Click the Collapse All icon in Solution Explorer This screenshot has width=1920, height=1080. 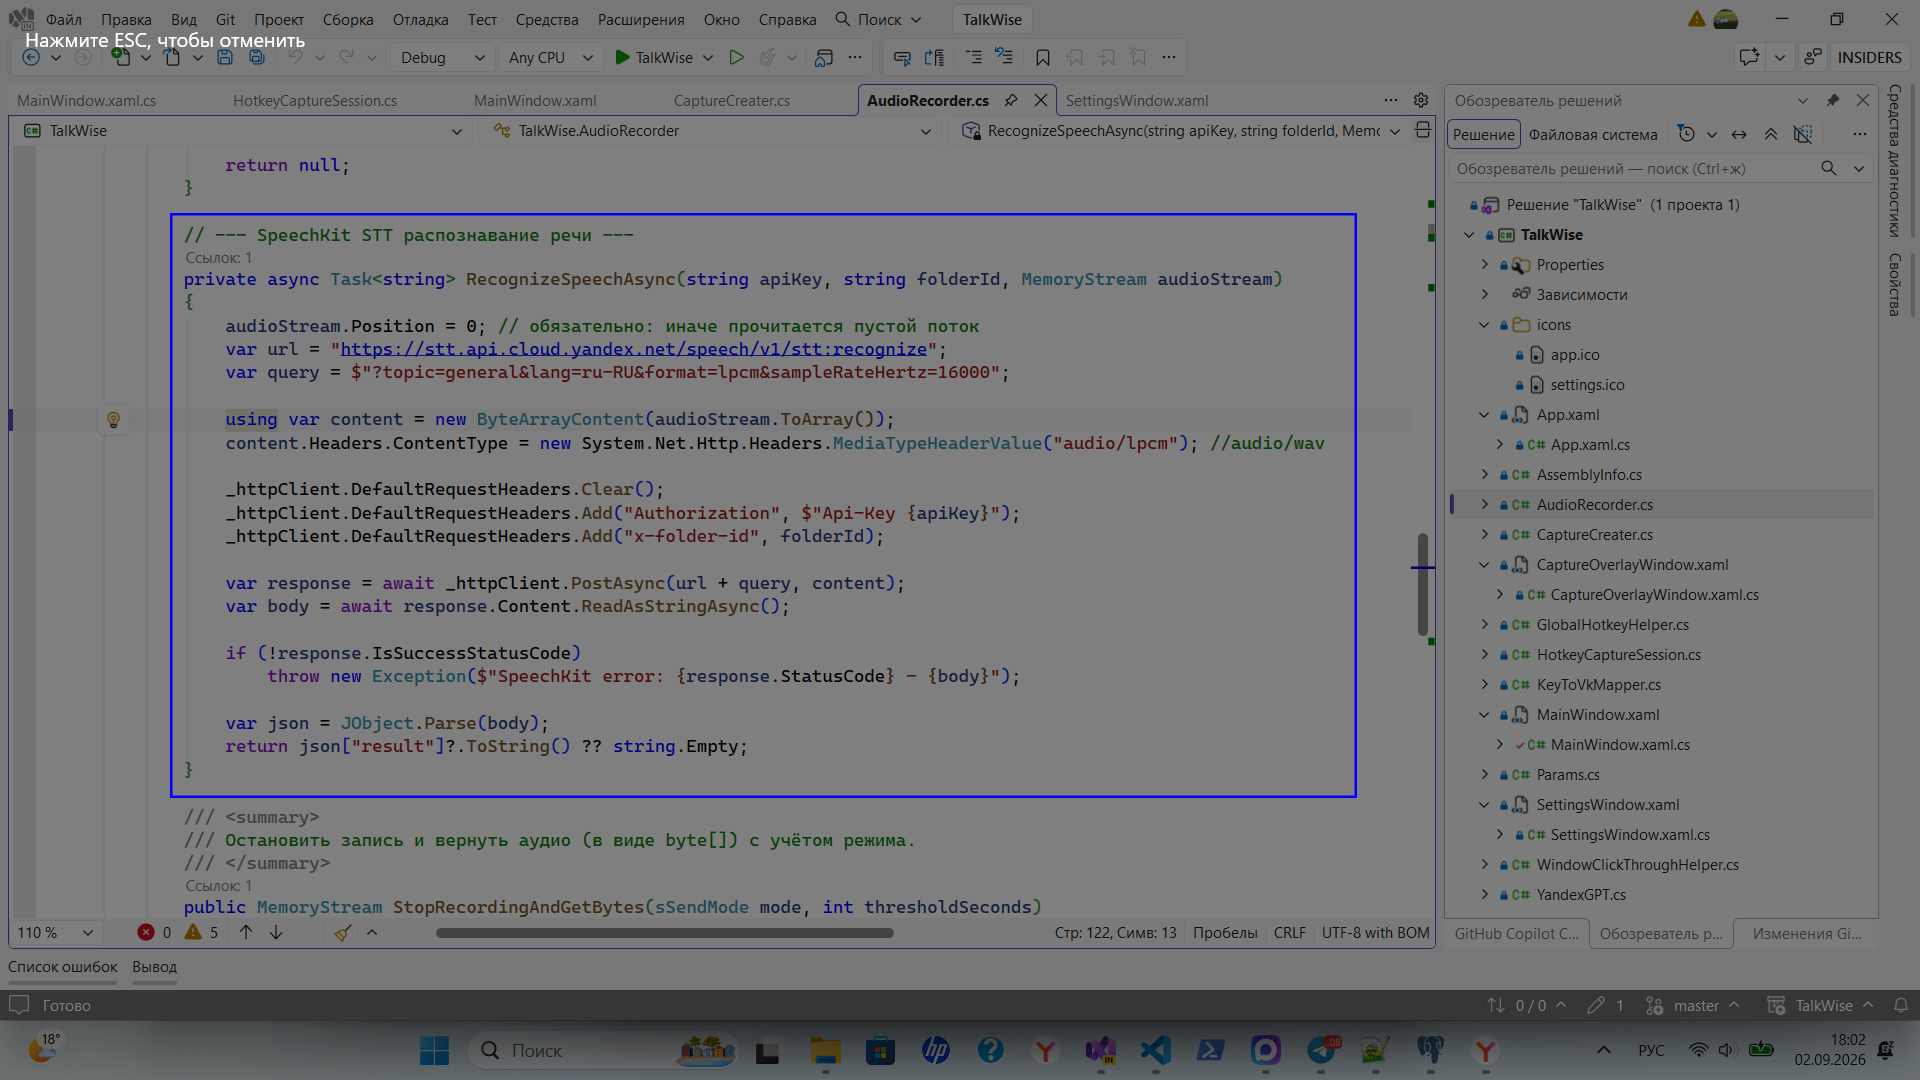(x=1770, y=134)
